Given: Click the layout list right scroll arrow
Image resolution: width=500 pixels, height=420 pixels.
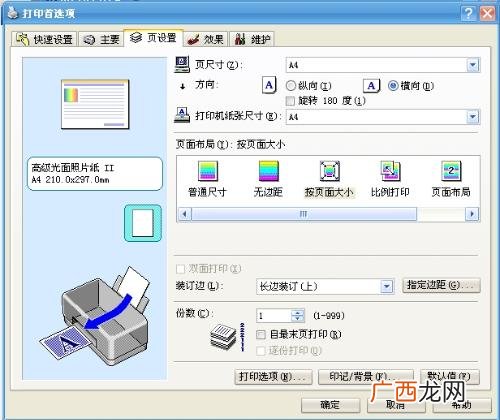Looking at the screenshot, I should (472, 214).
